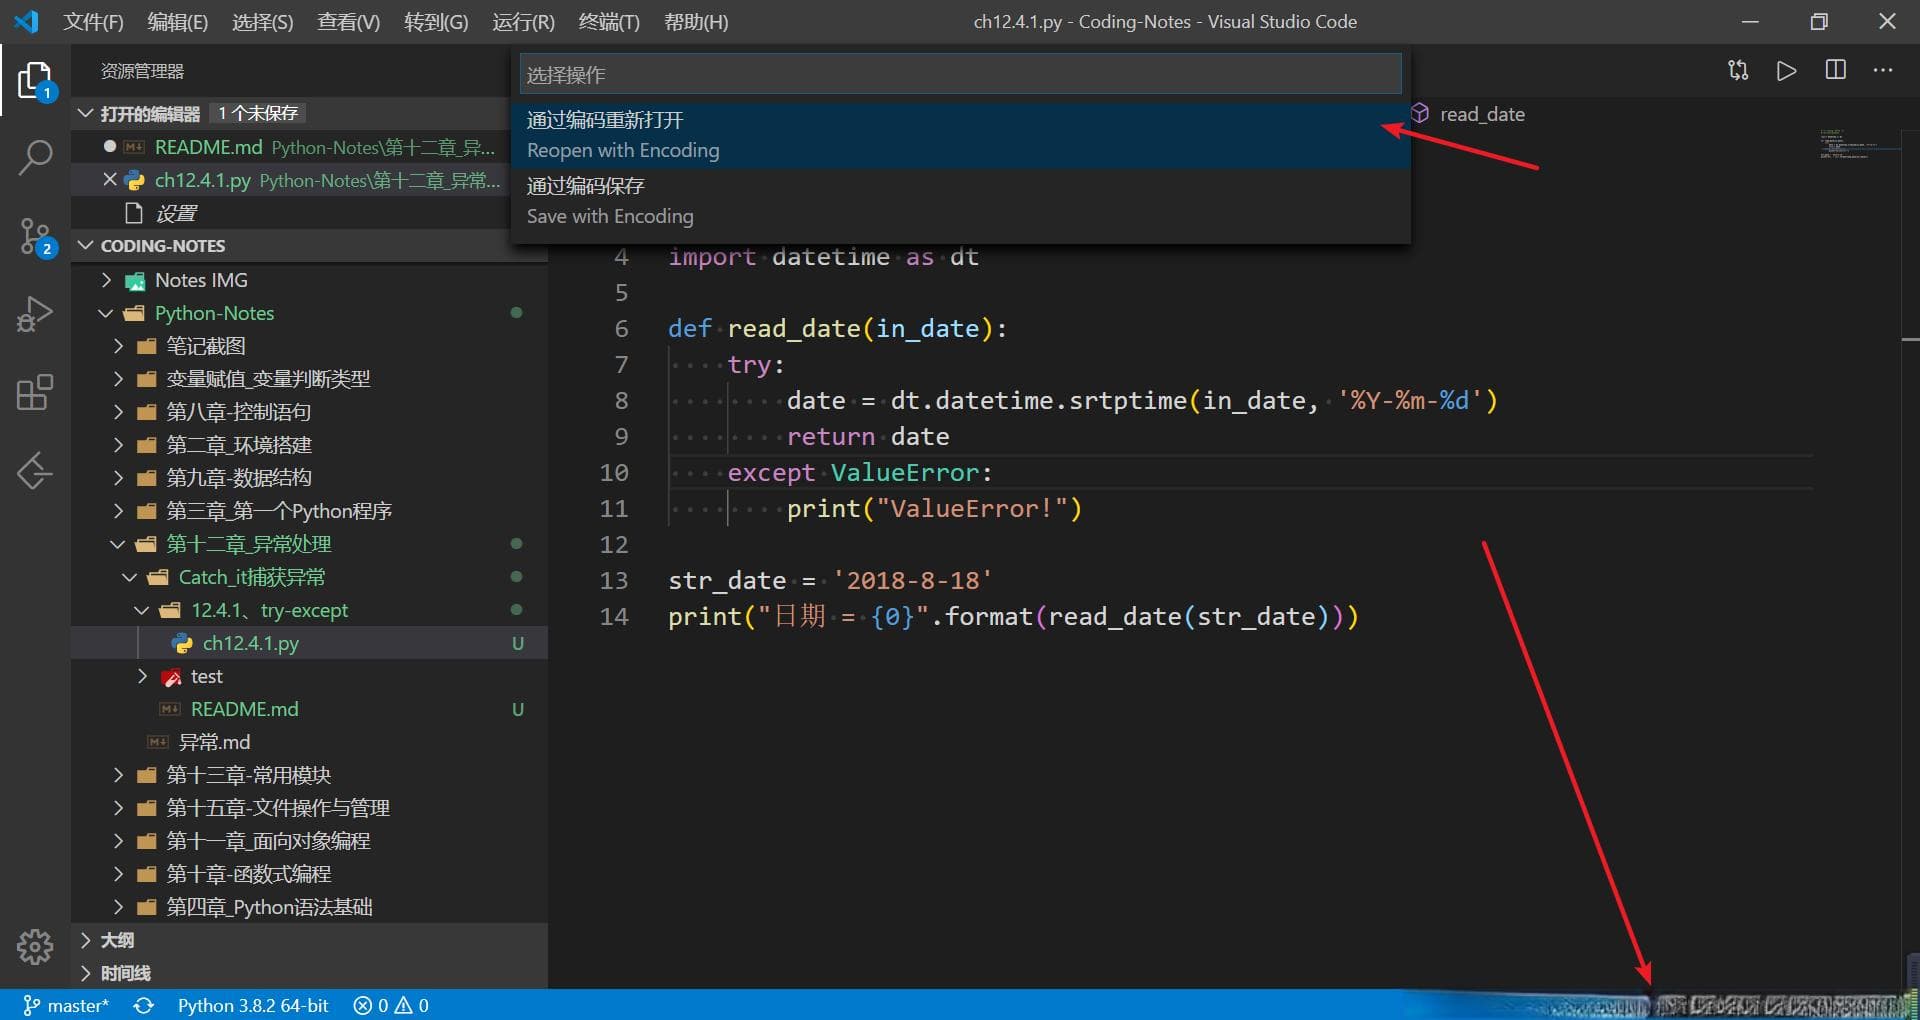Open the editor More Actions ellipsis
Image resolution: width=1920 pixels, height=1020 pixels.
pos(1883,70)
